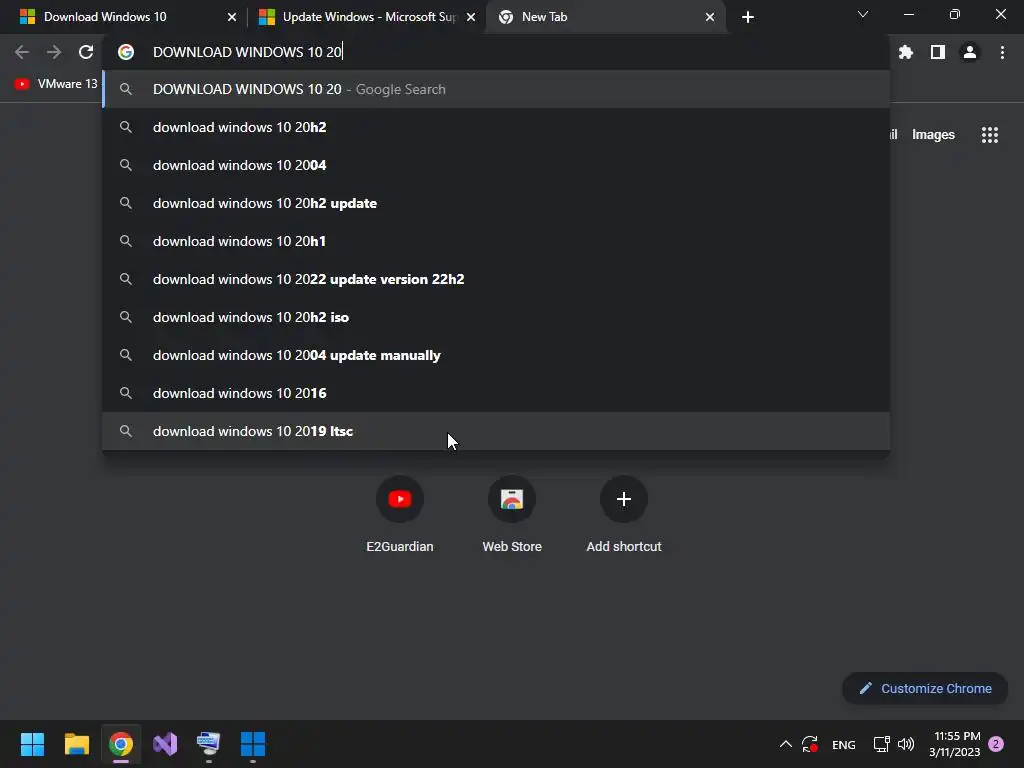
Task: Toggle the side panel icon
Action: [x=938, y=52]
